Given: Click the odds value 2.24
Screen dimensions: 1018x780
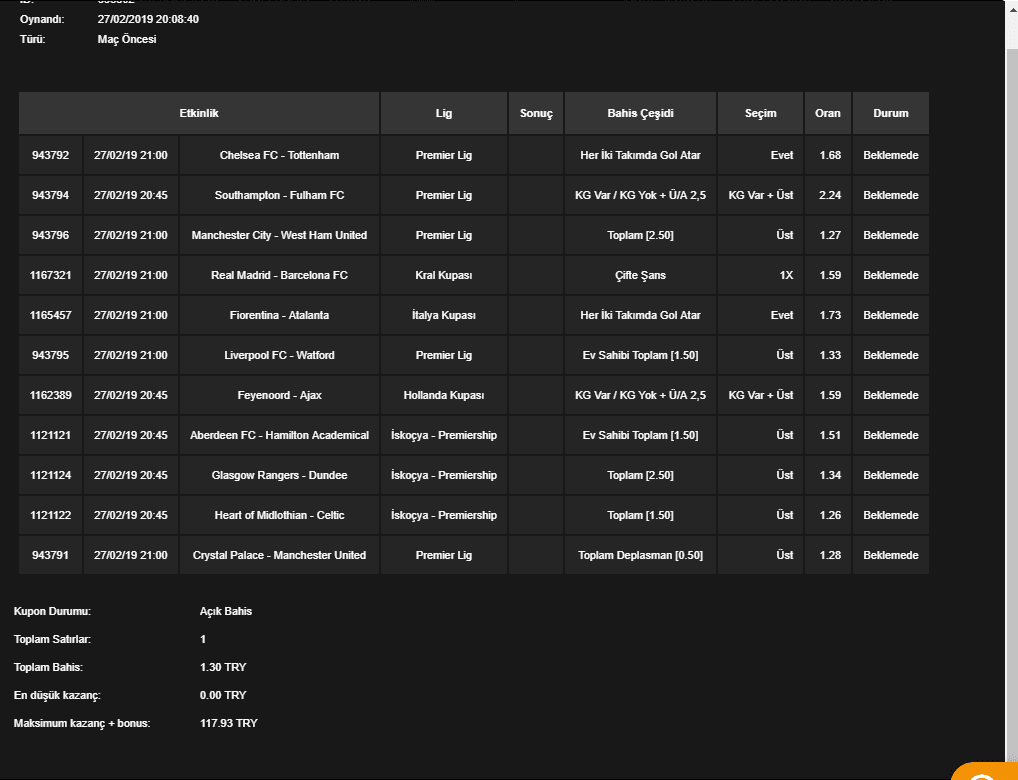Looking at the screenshot, I should (x=830, y=195).
